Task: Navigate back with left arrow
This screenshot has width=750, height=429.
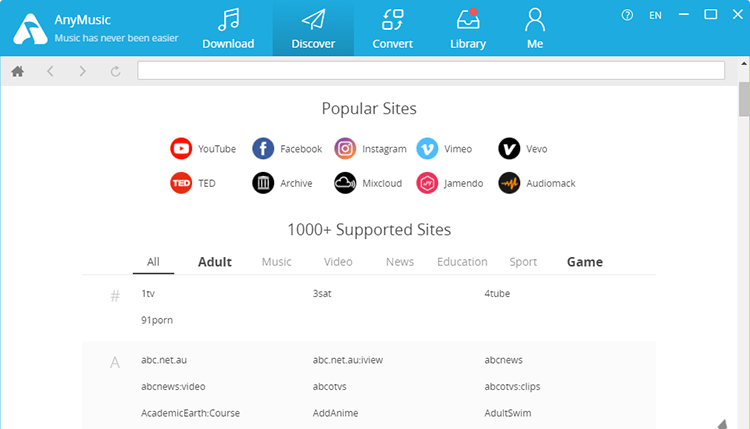Action: 50,71
